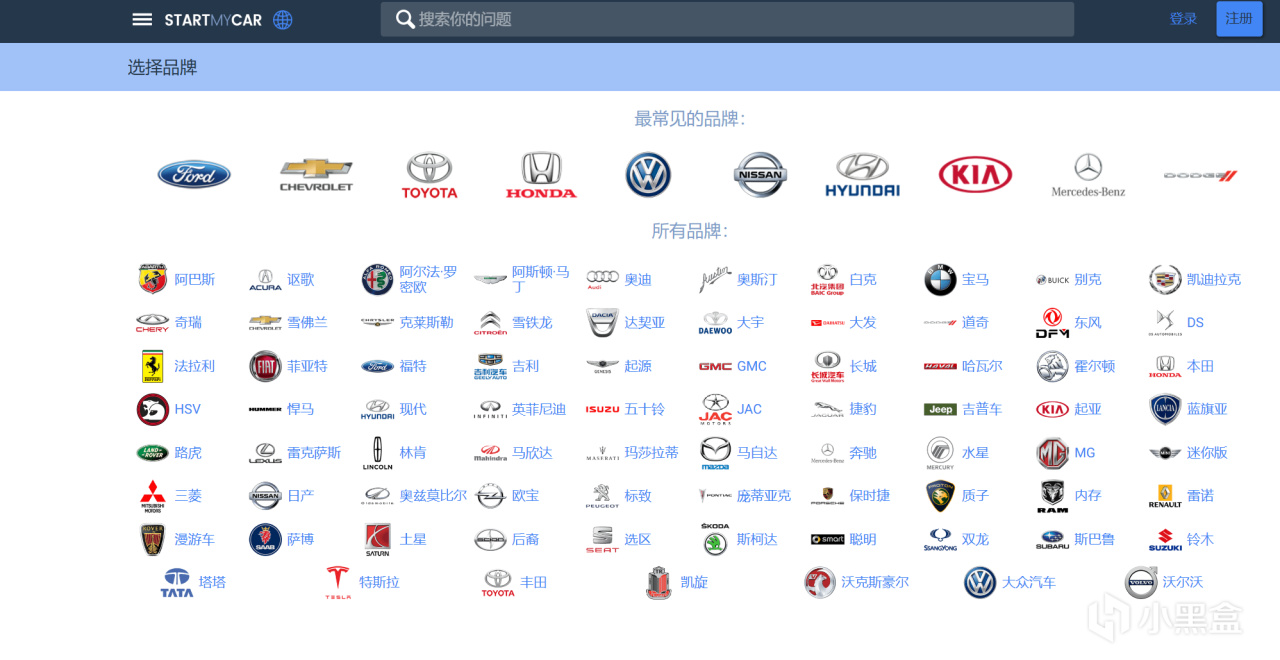Open the 别克 brand link

(x=1088, y=280)
